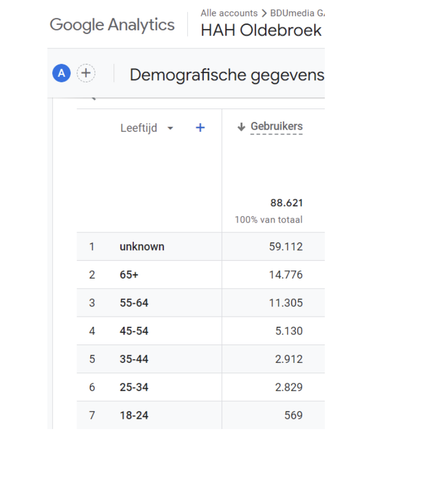This screenshot has width=427, height=500.
Task: Open the Alle accounts breadcrumb link
Action: [229, 13]
